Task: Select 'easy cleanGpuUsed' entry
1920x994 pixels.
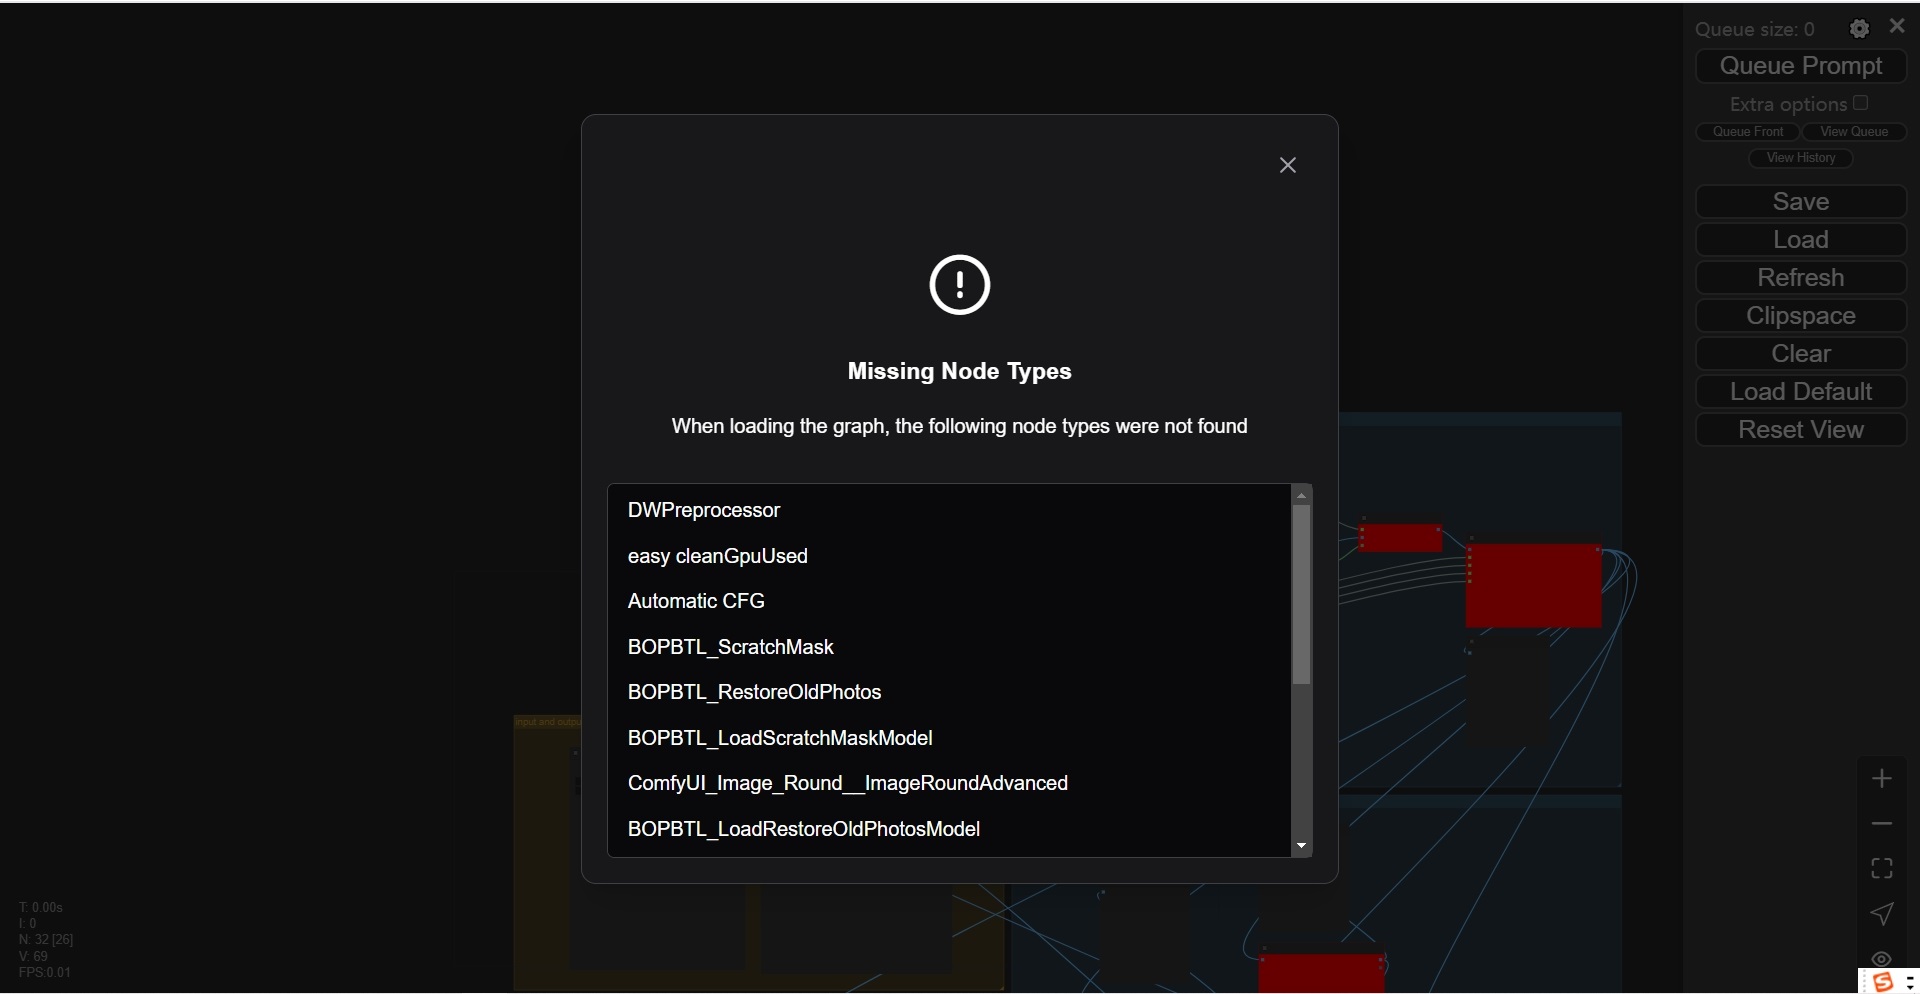Action: pyautogui.click(x=718, y=556)
